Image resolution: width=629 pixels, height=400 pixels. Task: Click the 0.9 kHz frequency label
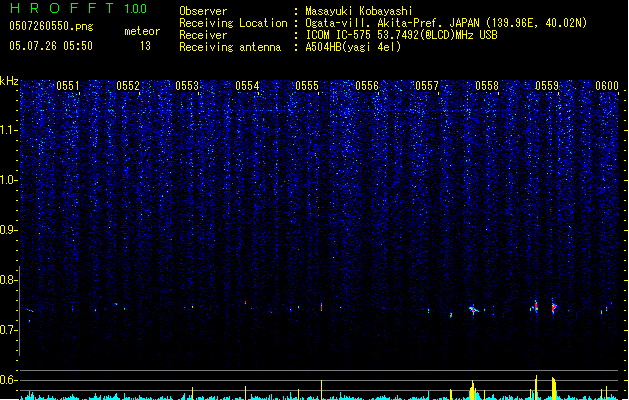pos(9,230)
